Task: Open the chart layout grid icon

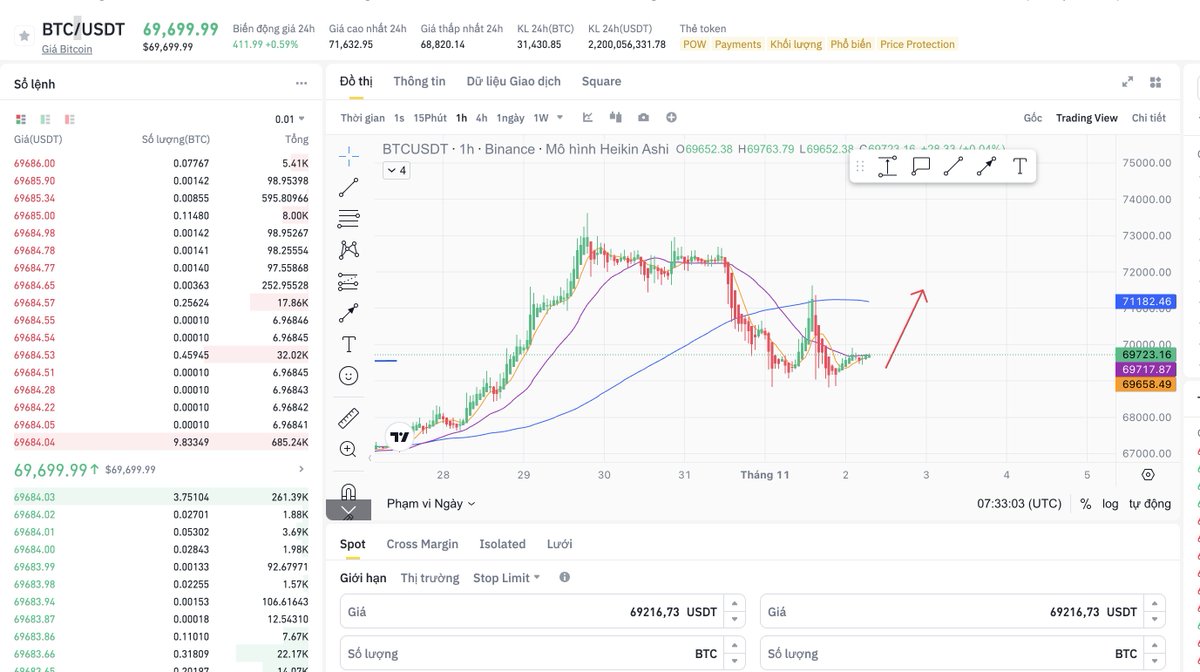Action: coord(1156,82)
